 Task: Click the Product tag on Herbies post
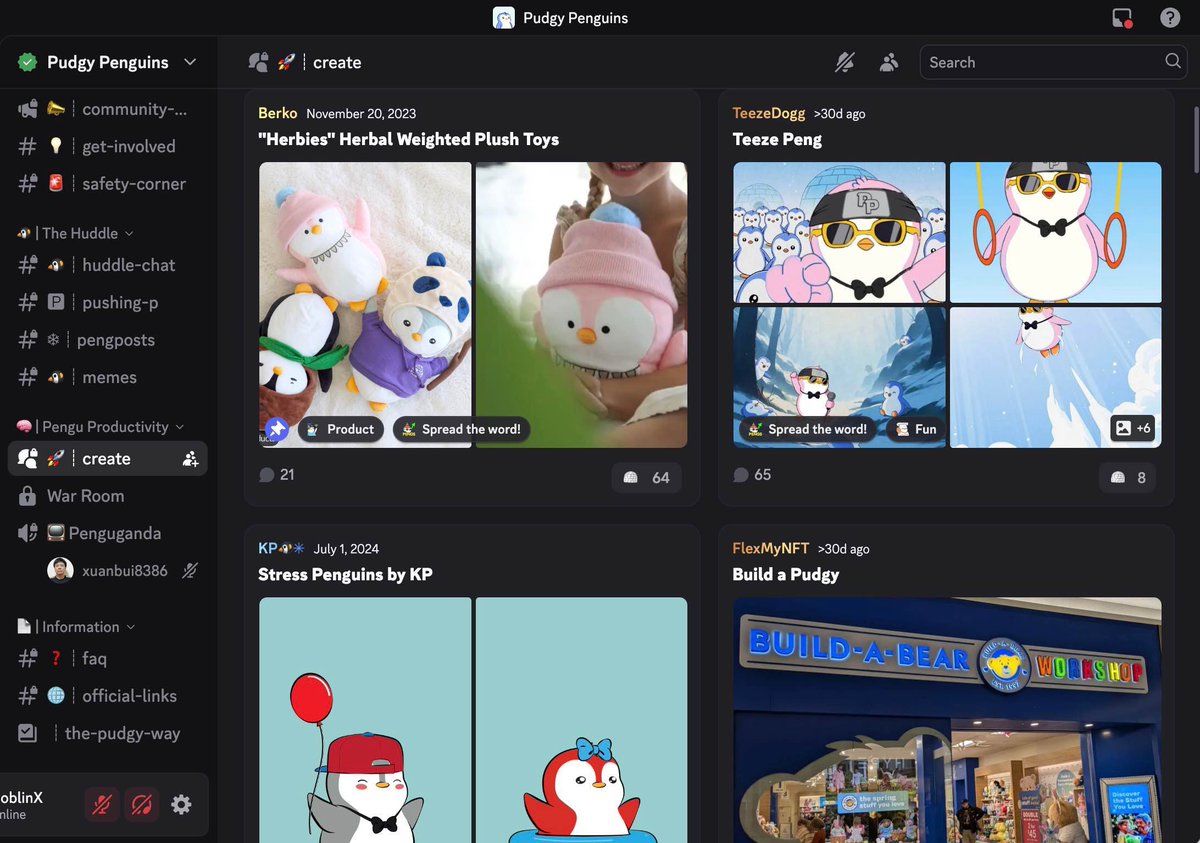click(340, 429)
